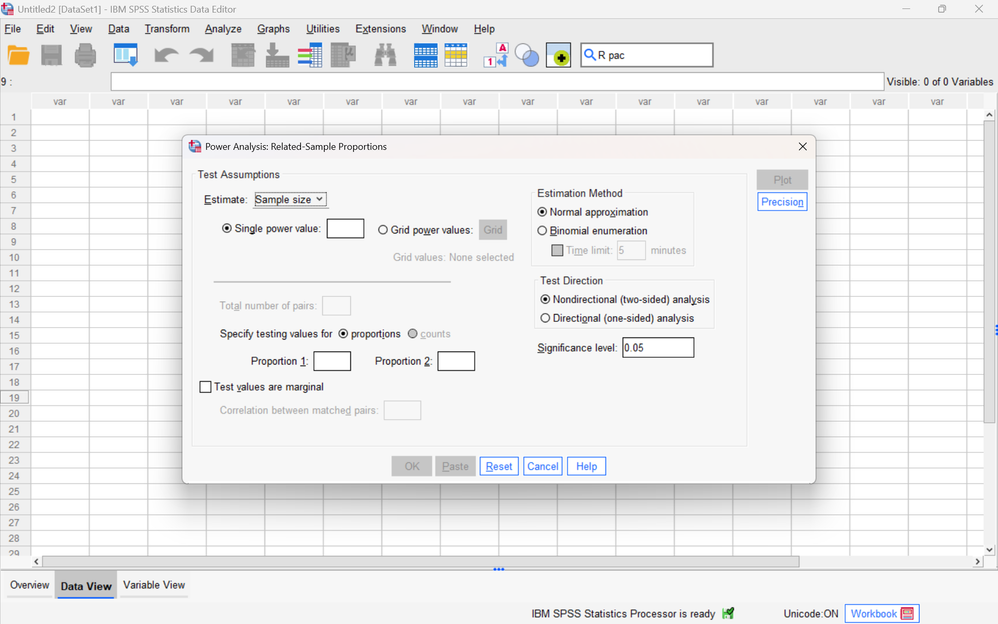
Task: Click the SPSS application icon in title bar
Action: (8, 9)
